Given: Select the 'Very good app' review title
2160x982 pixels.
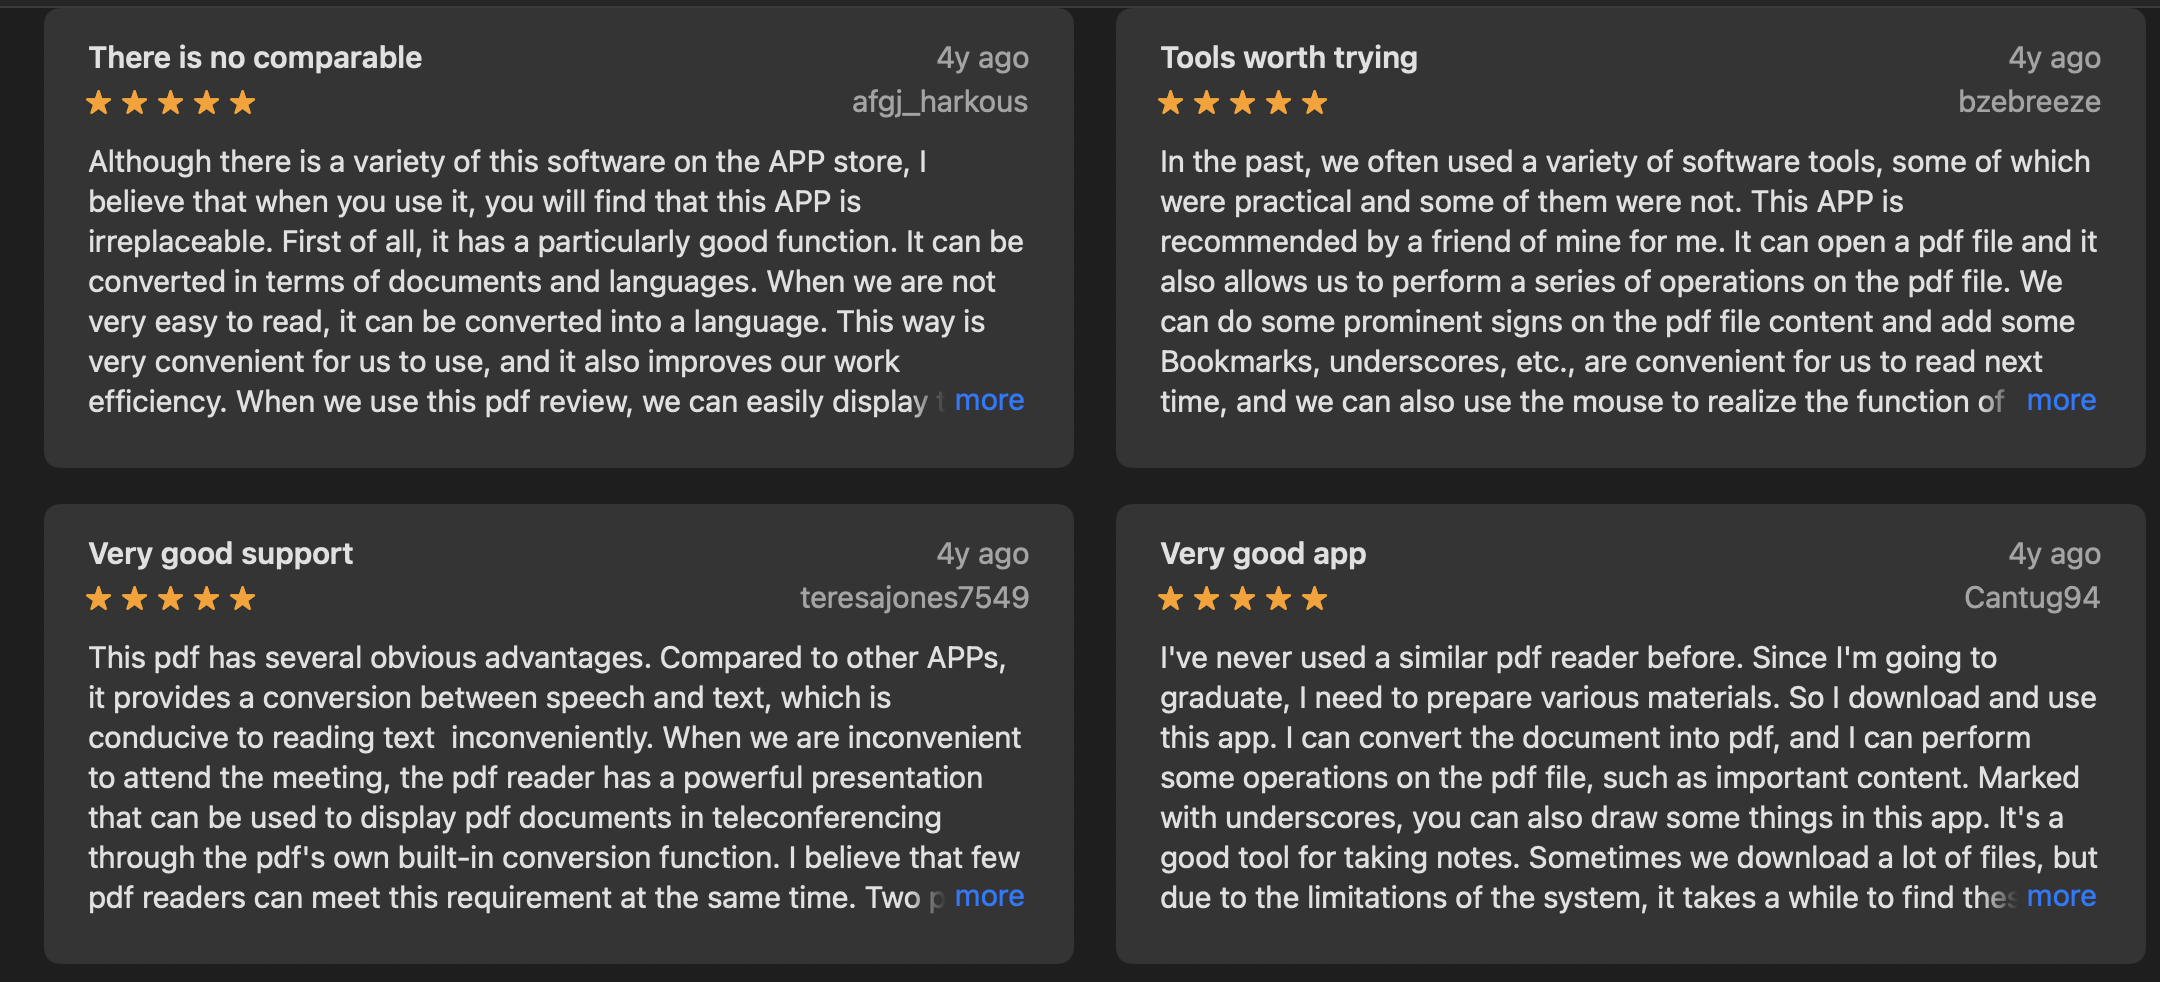Looking at the screenshot, I should [x=1263, y=554].
